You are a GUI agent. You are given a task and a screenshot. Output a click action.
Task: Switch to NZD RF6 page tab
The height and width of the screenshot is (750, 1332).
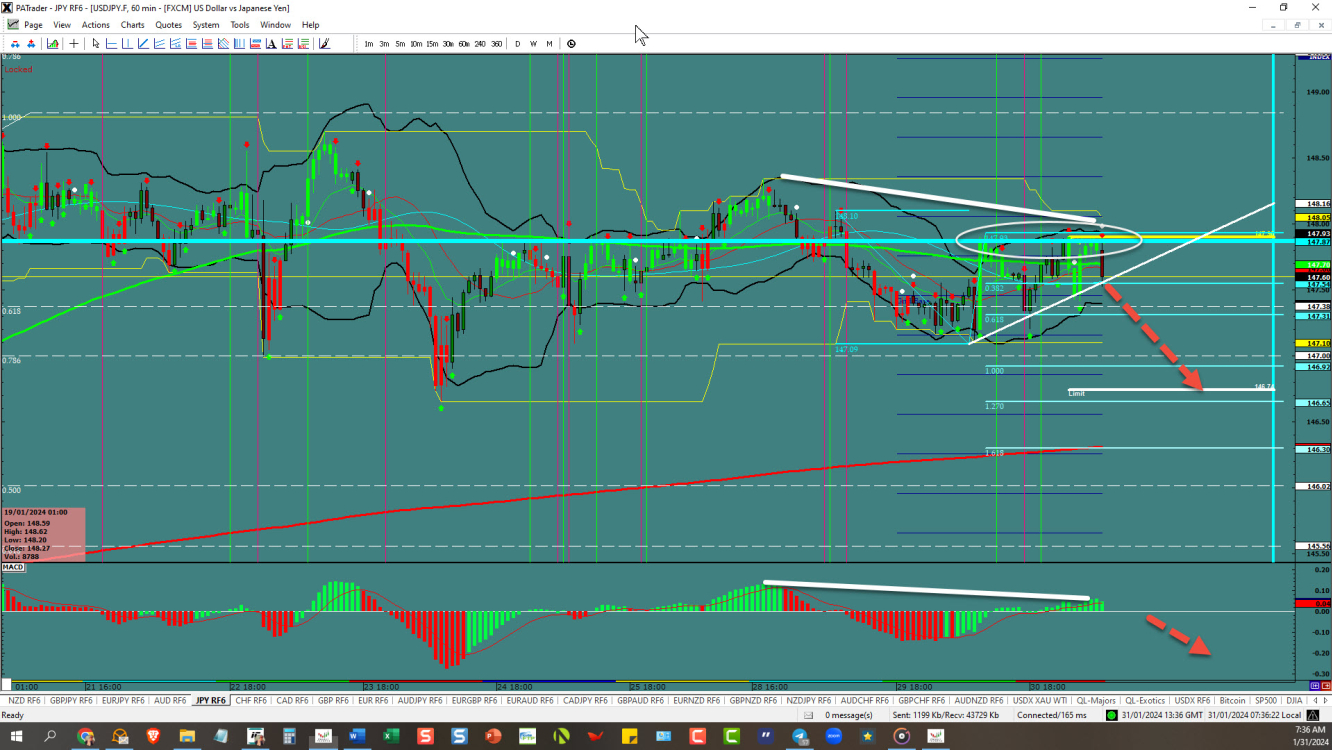coord(24,701)
